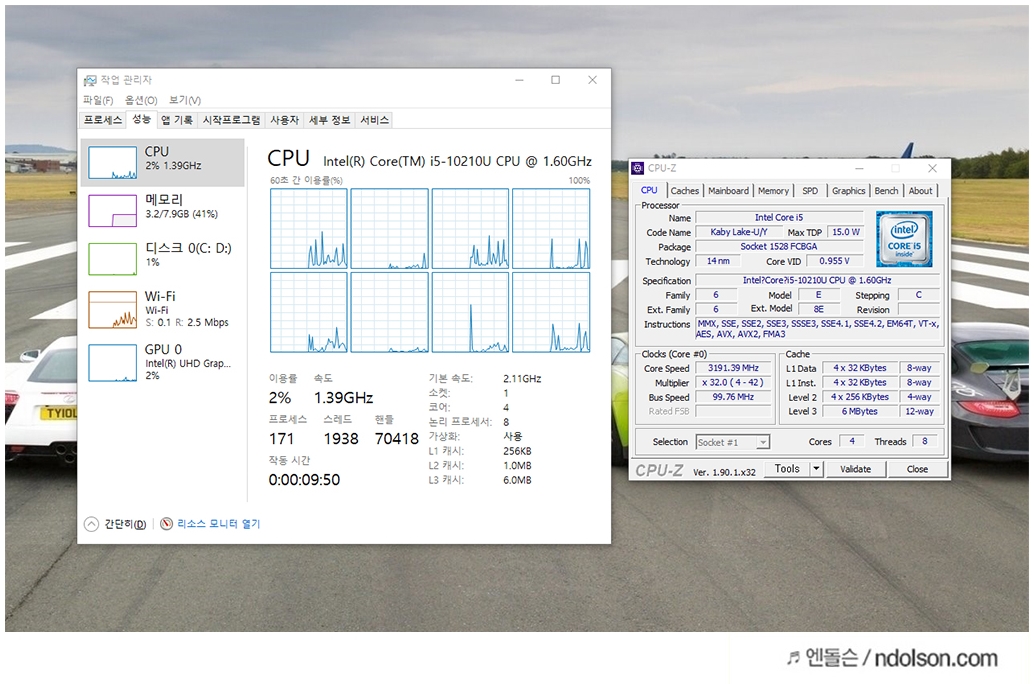Click the Core Speed 3191.39 MHz field
This screenshot has height=684, width=1034.
[x=733, y=368]
